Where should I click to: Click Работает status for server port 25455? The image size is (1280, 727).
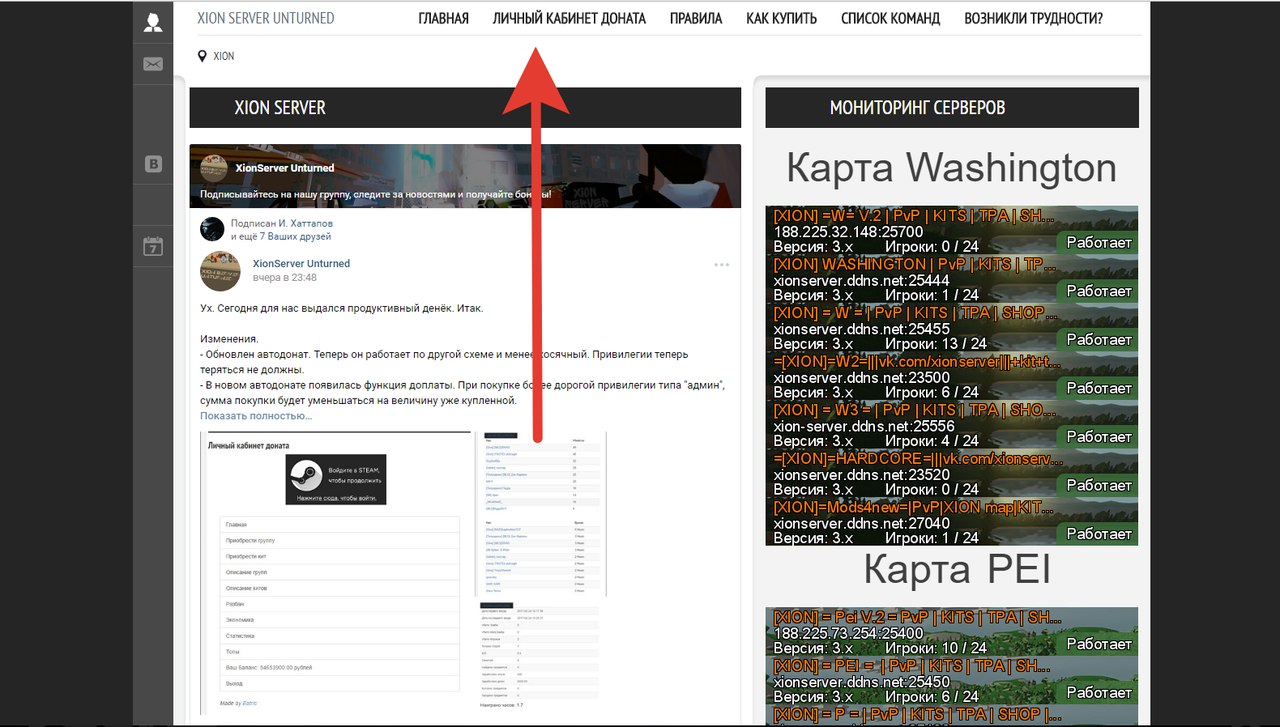[x=1098, y=340]
